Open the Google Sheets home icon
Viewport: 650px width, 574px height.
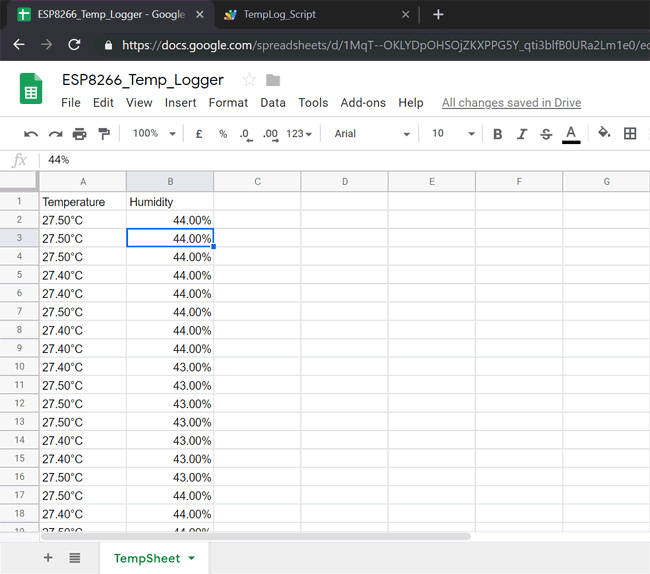[x=31, y=88]
